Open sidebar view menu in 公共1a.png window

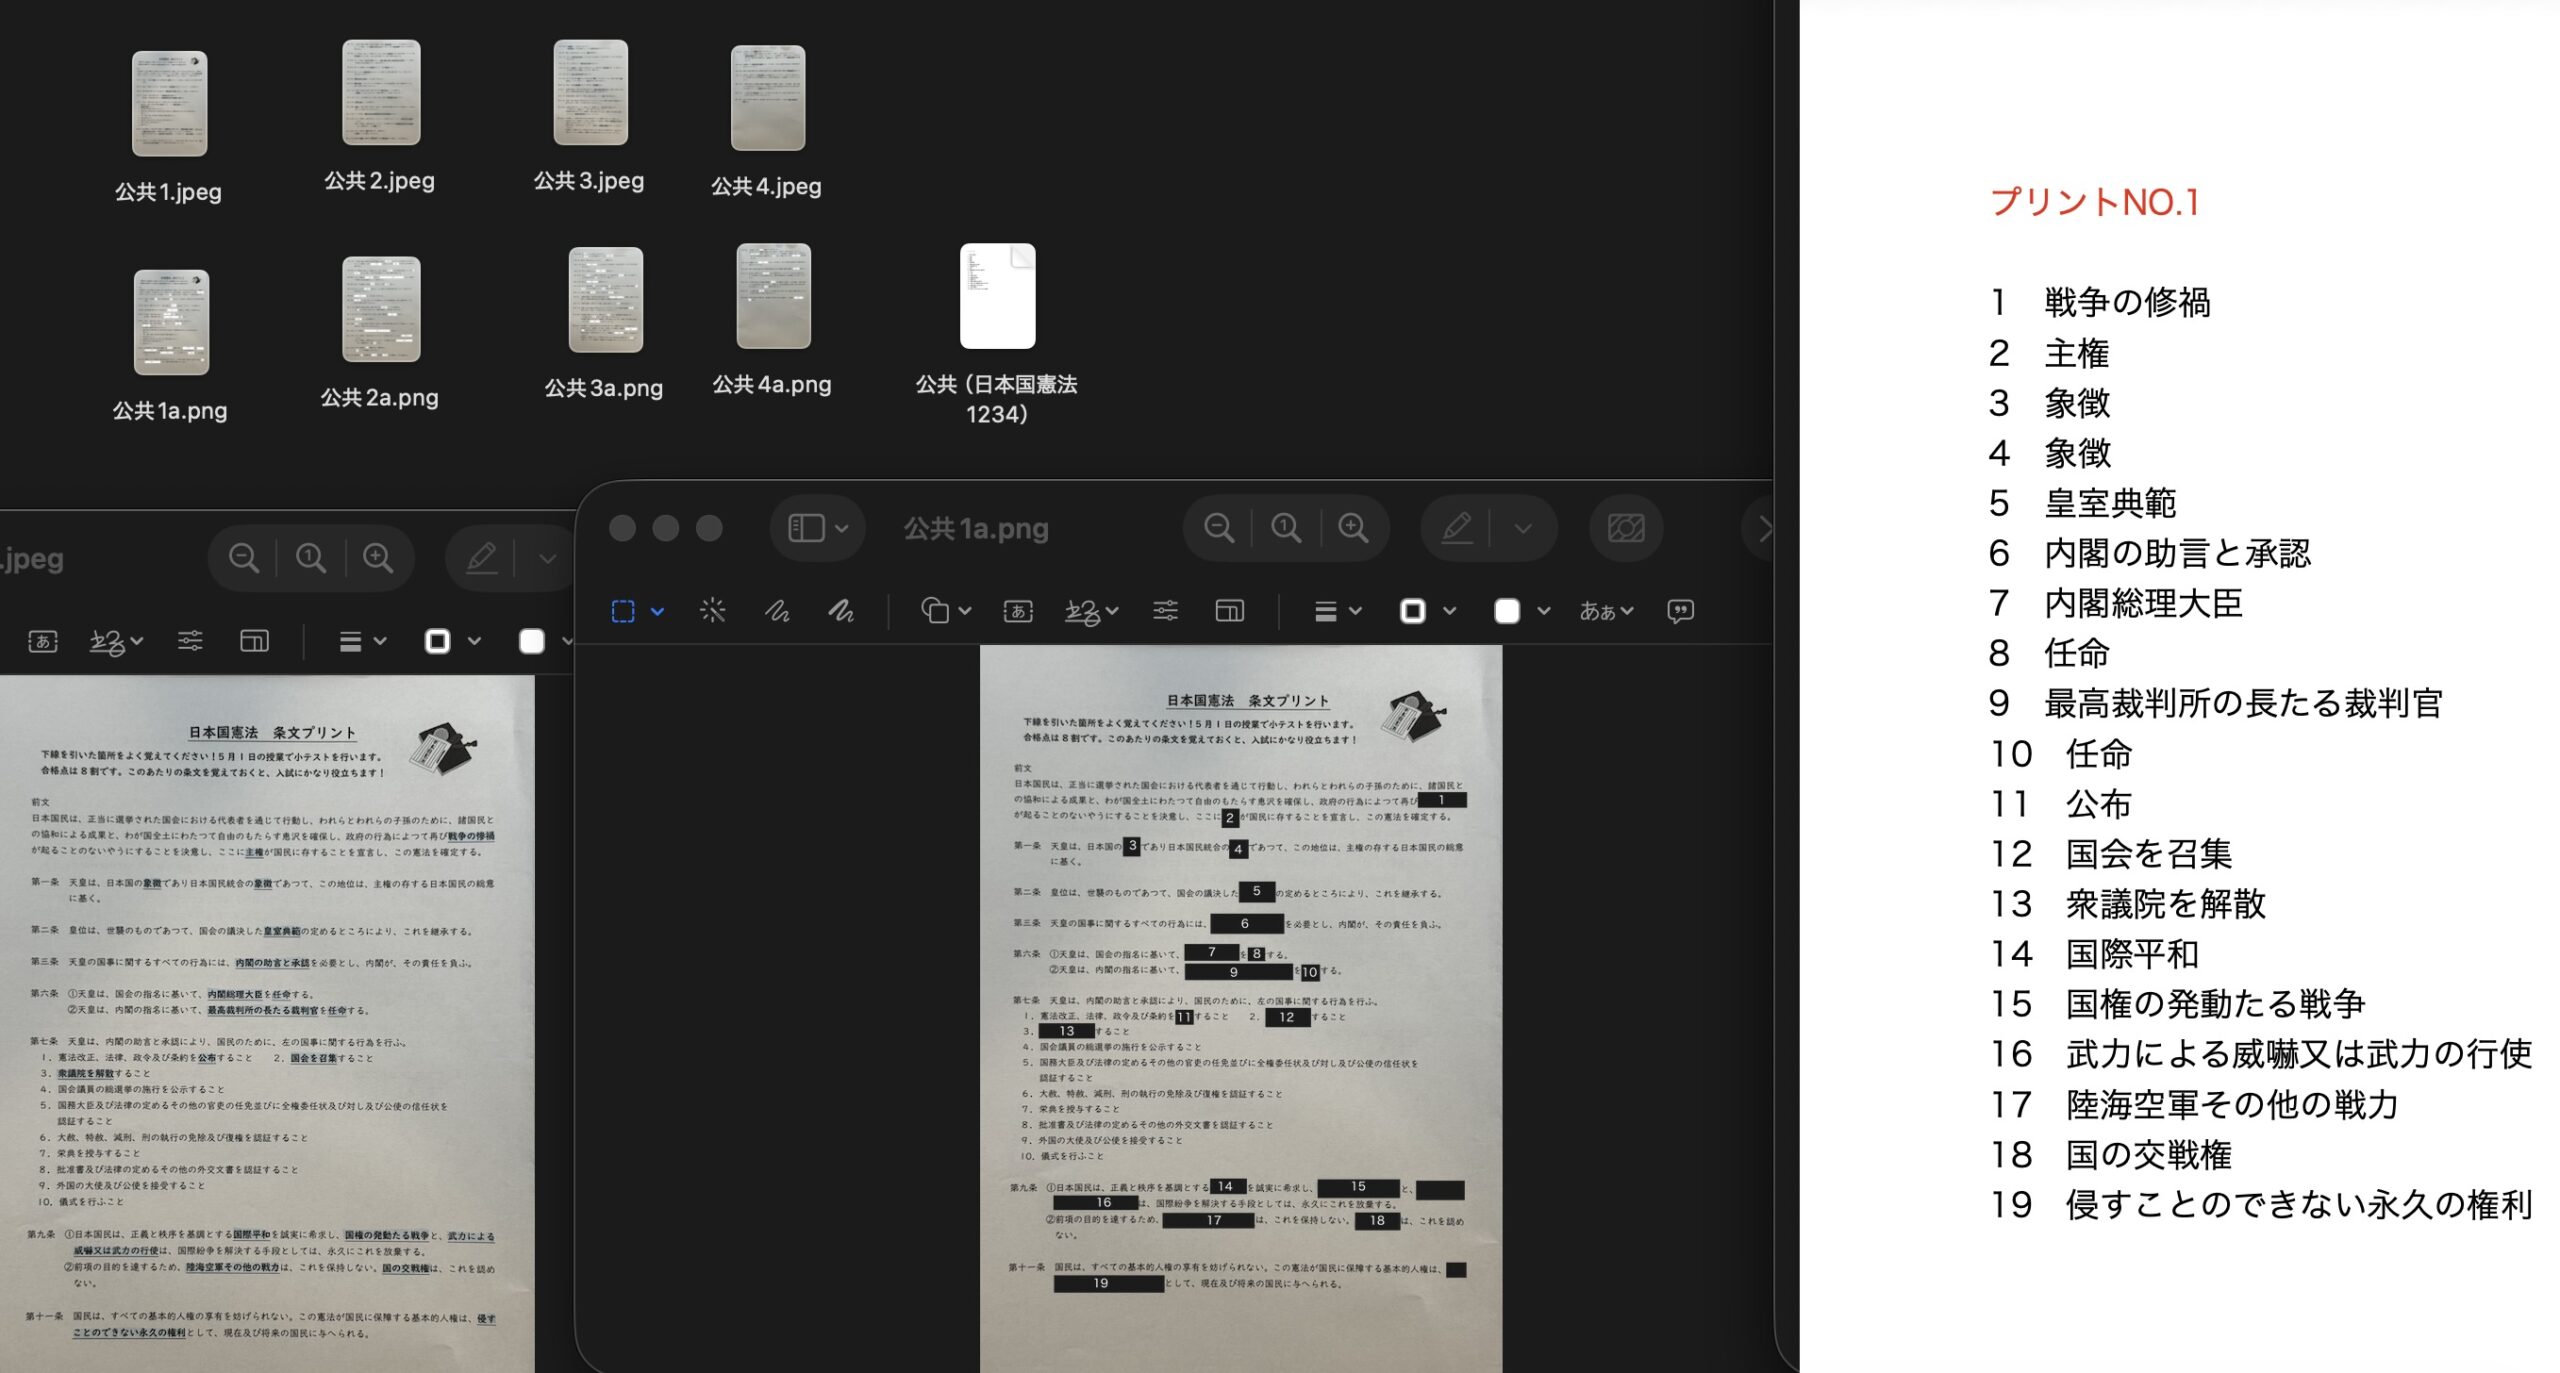pyautogui.click(x=817, y=527)
